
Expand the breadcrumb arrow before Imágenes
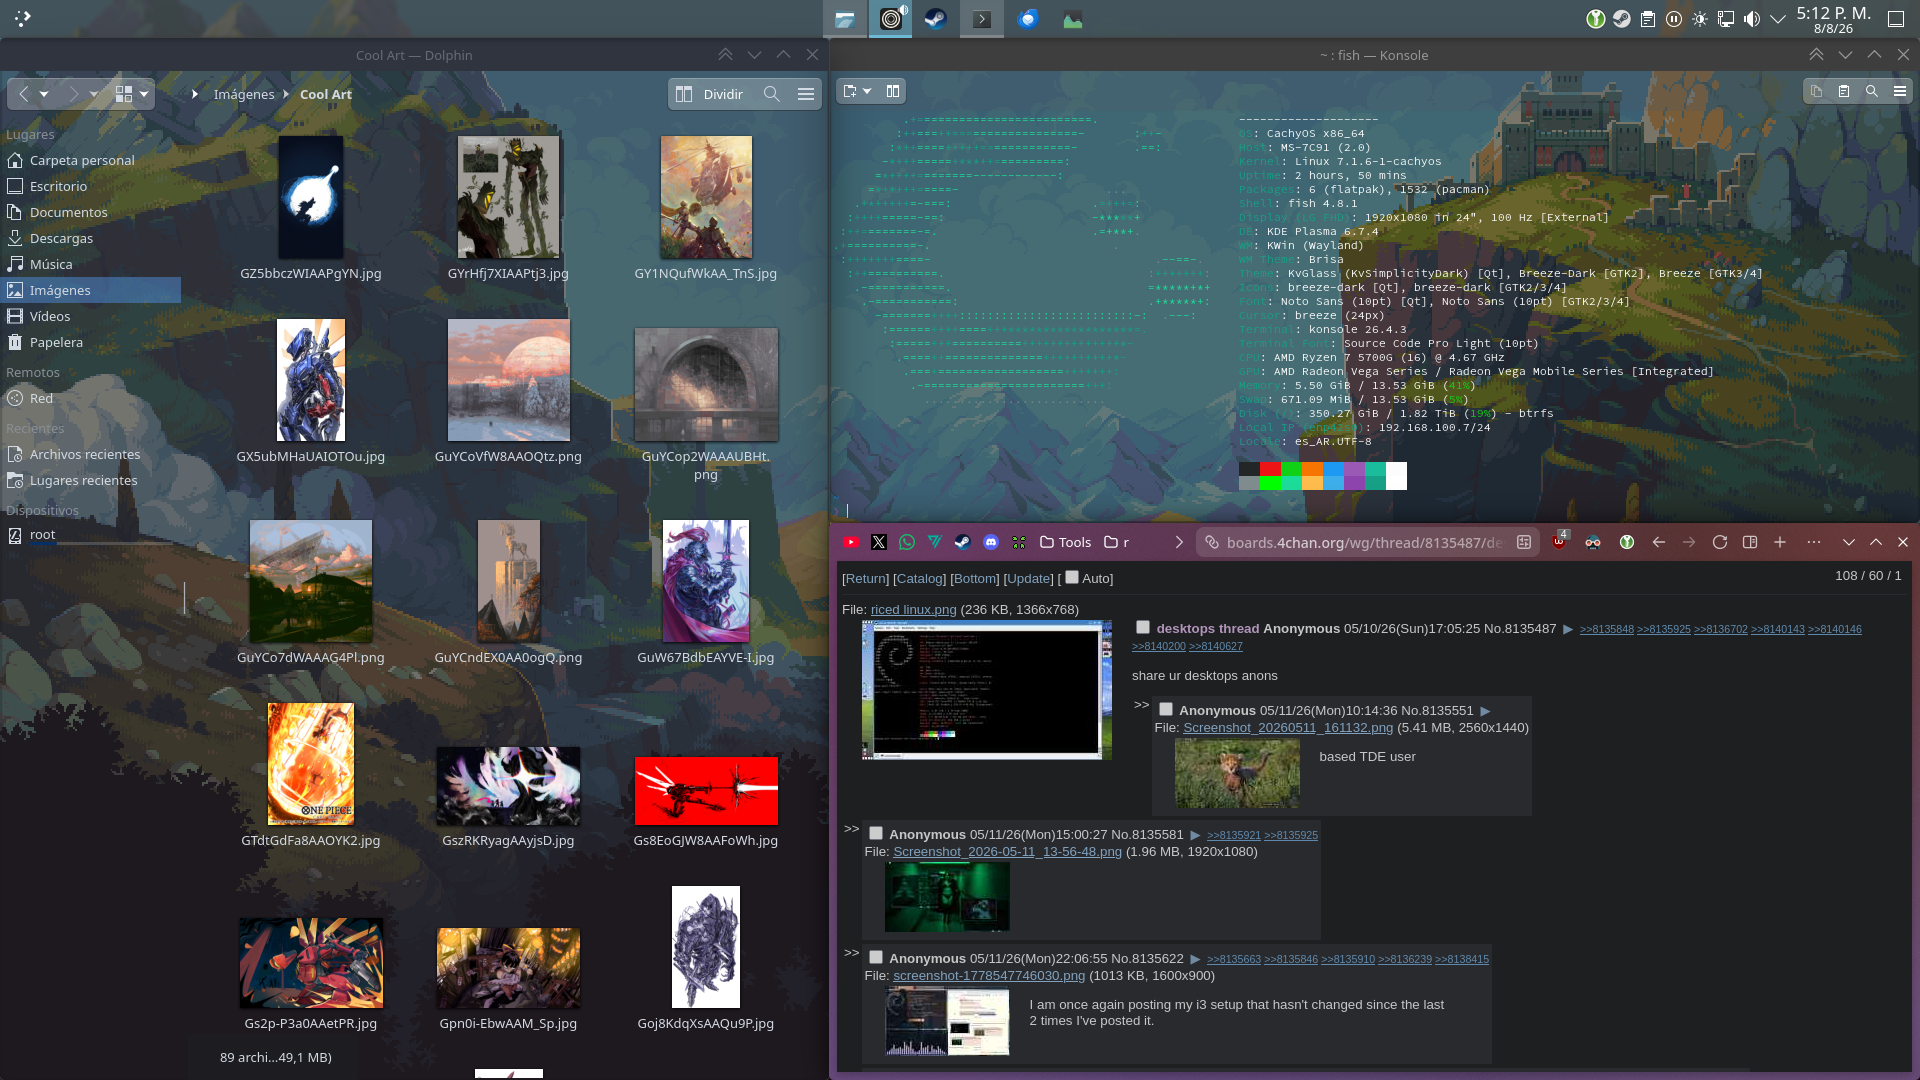(x=195, y=94)
